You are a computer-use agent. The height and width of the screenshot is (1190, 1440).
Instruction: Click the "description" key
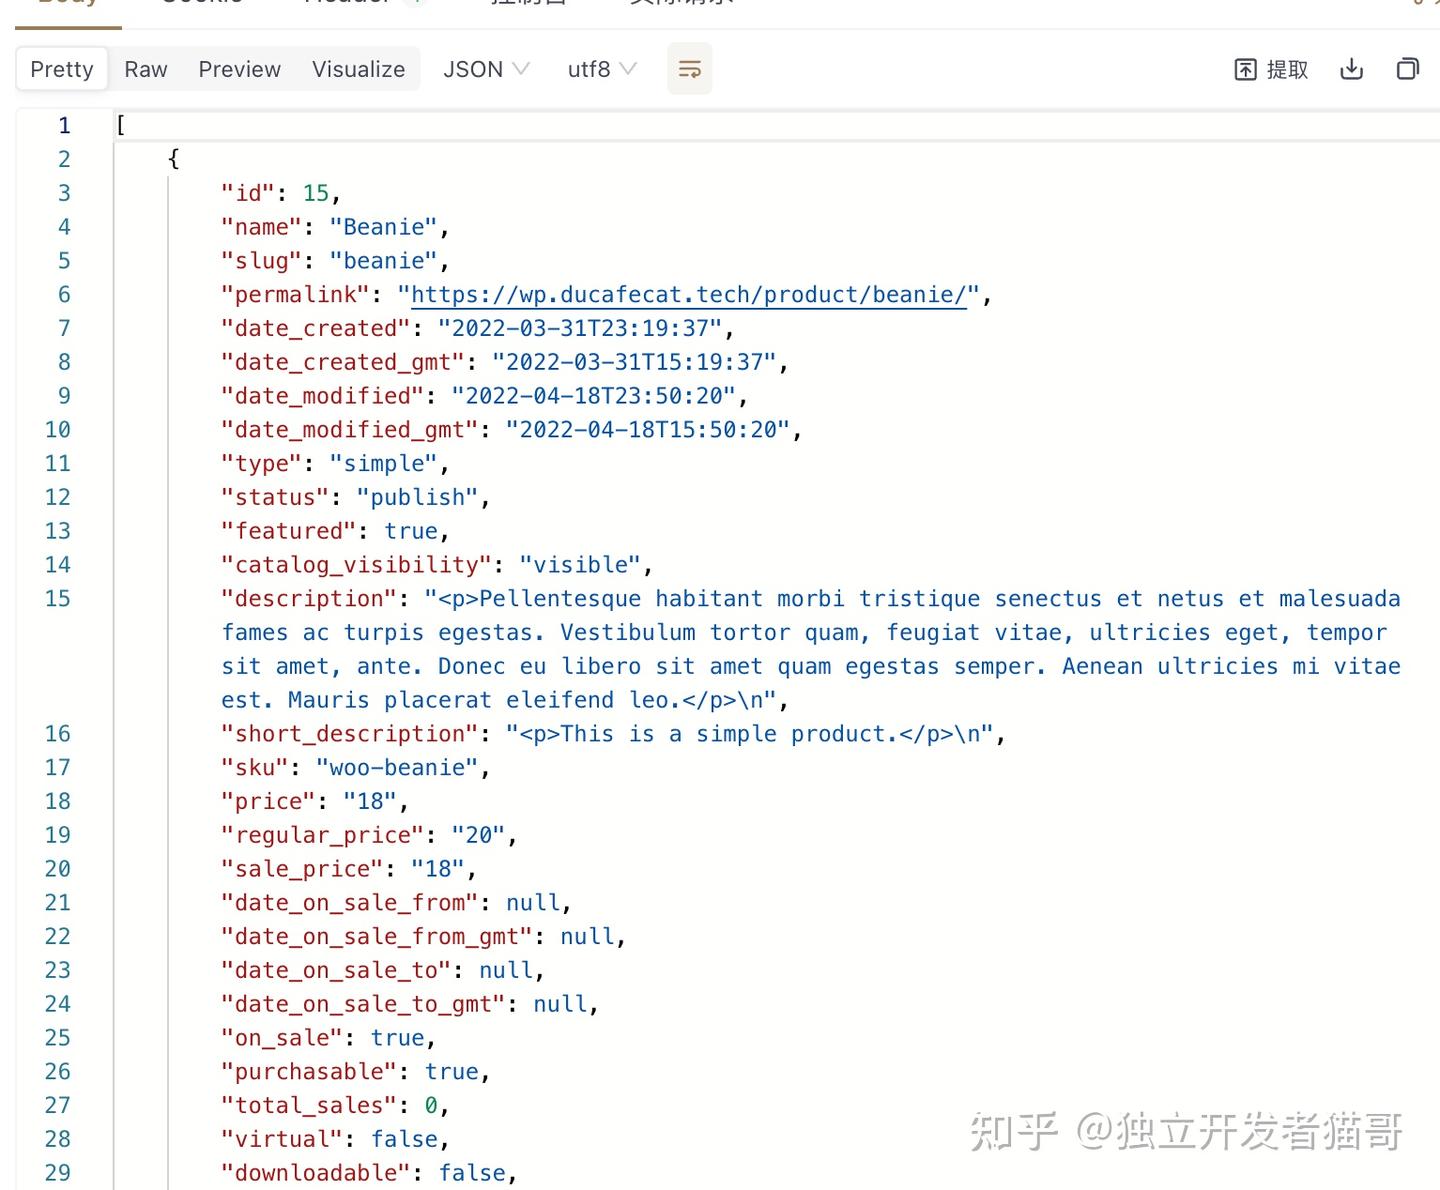(309, 599)
